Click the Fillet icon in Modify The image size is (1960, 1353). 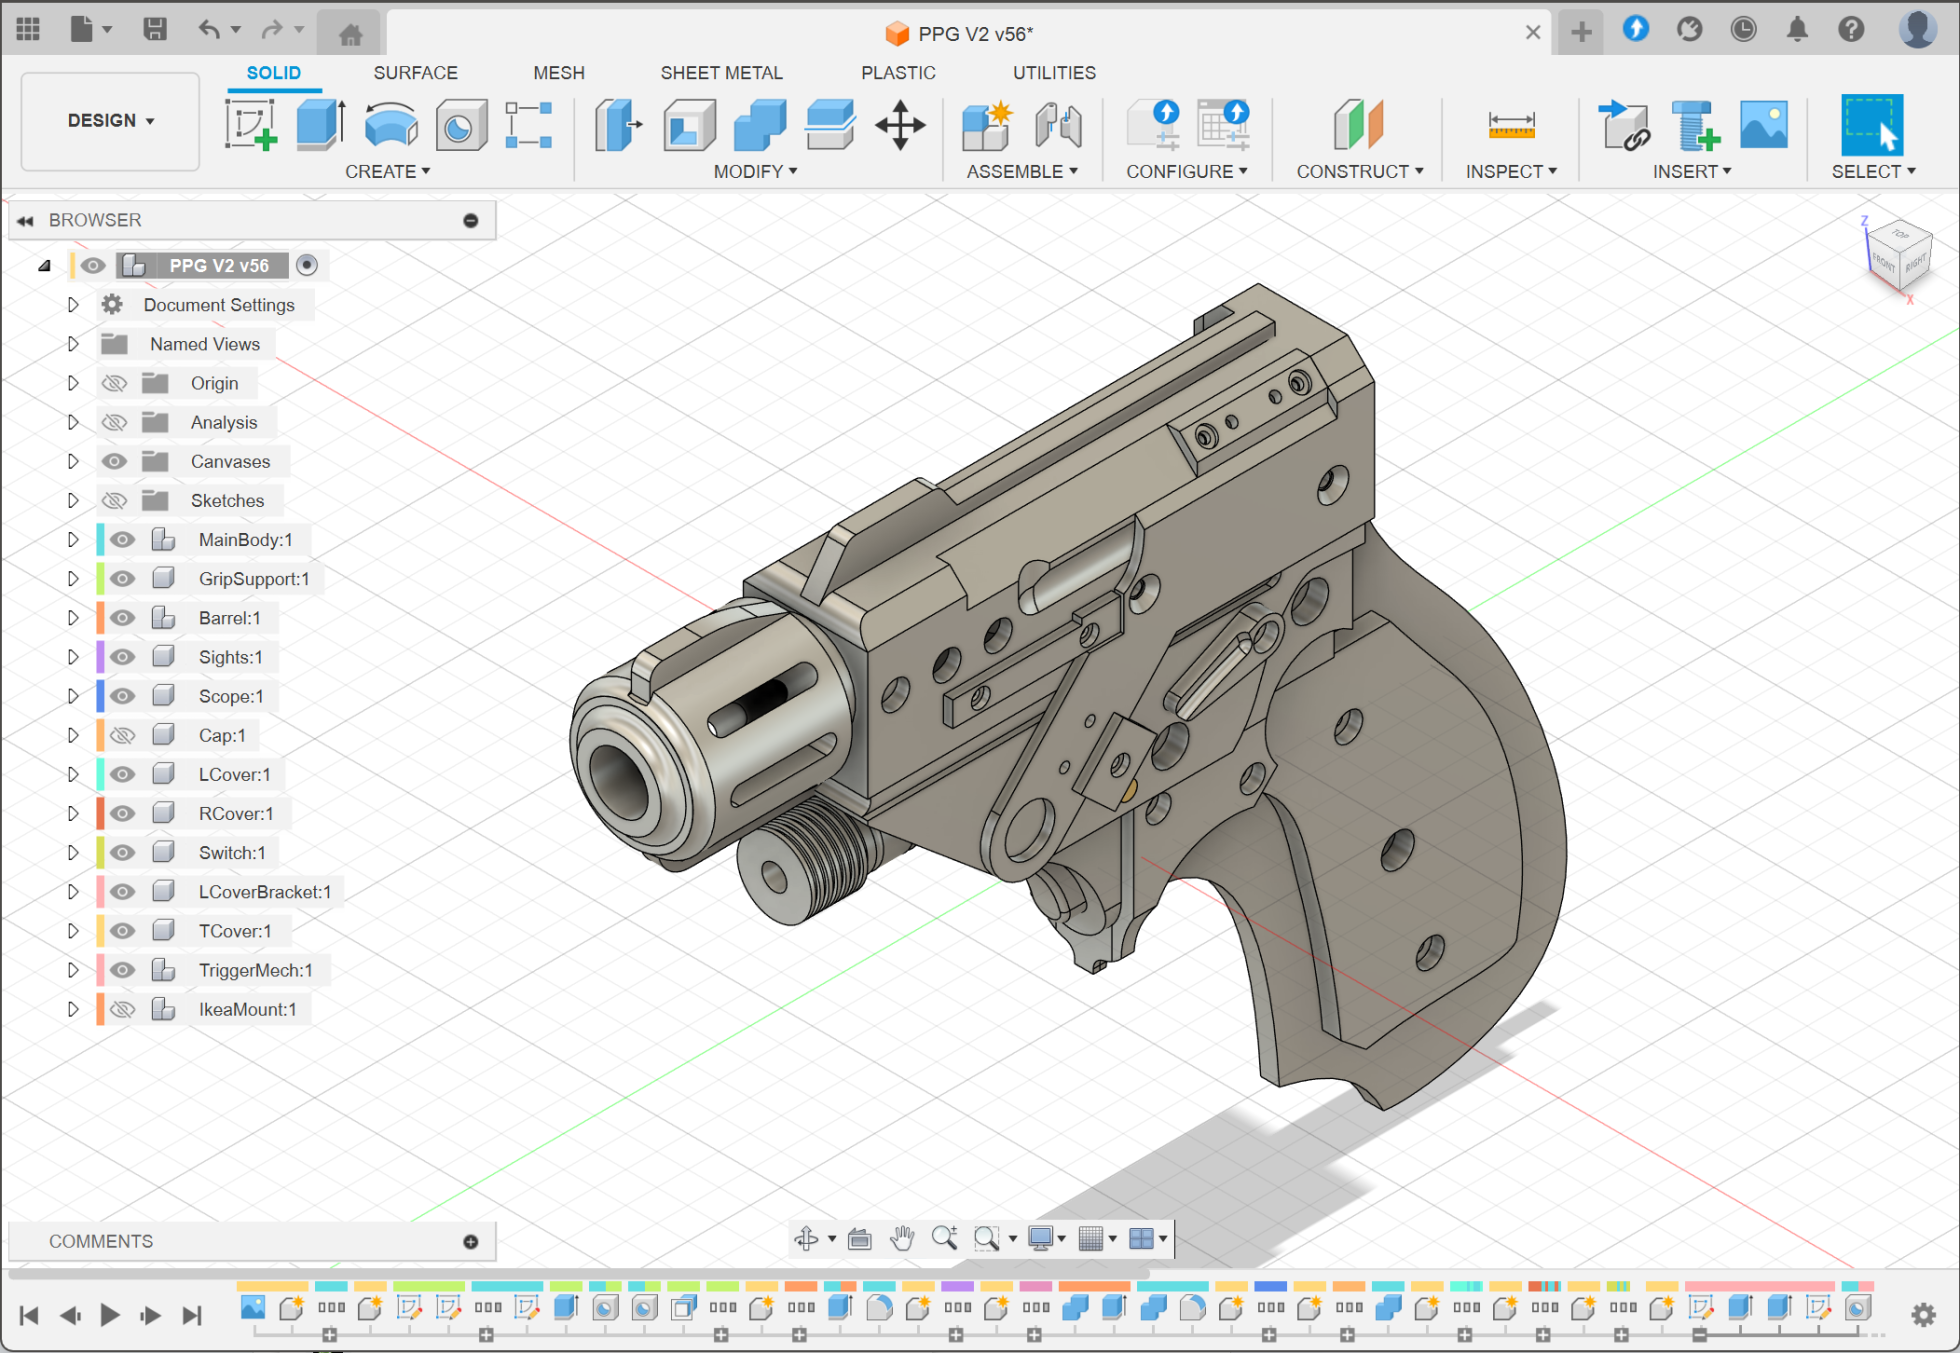pos(689,125)
